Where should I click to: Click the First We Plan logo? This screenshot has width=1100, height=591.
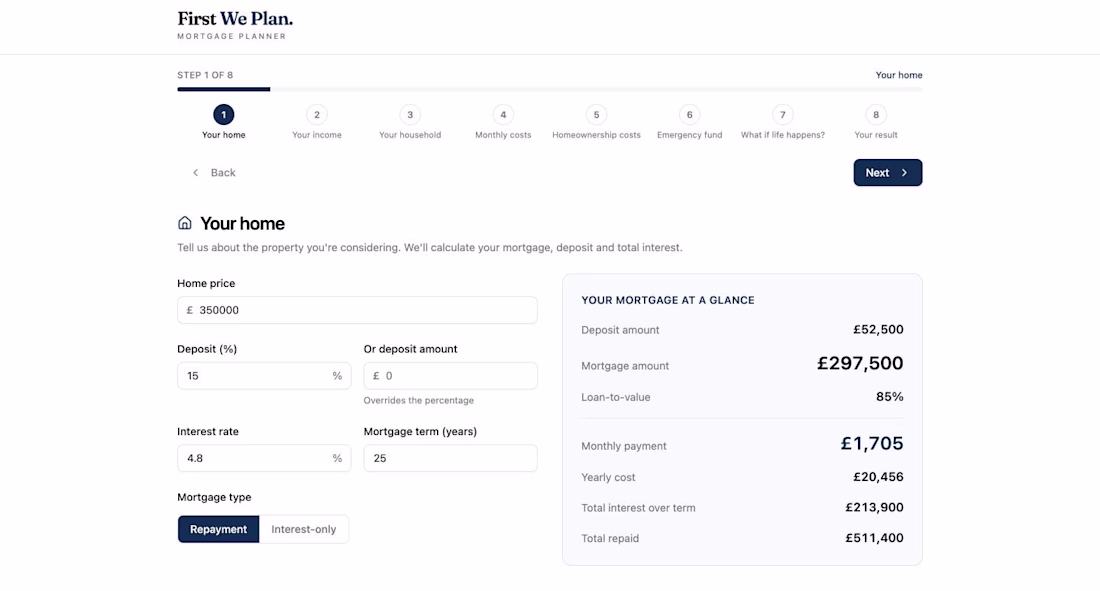[x=235, y=25]
